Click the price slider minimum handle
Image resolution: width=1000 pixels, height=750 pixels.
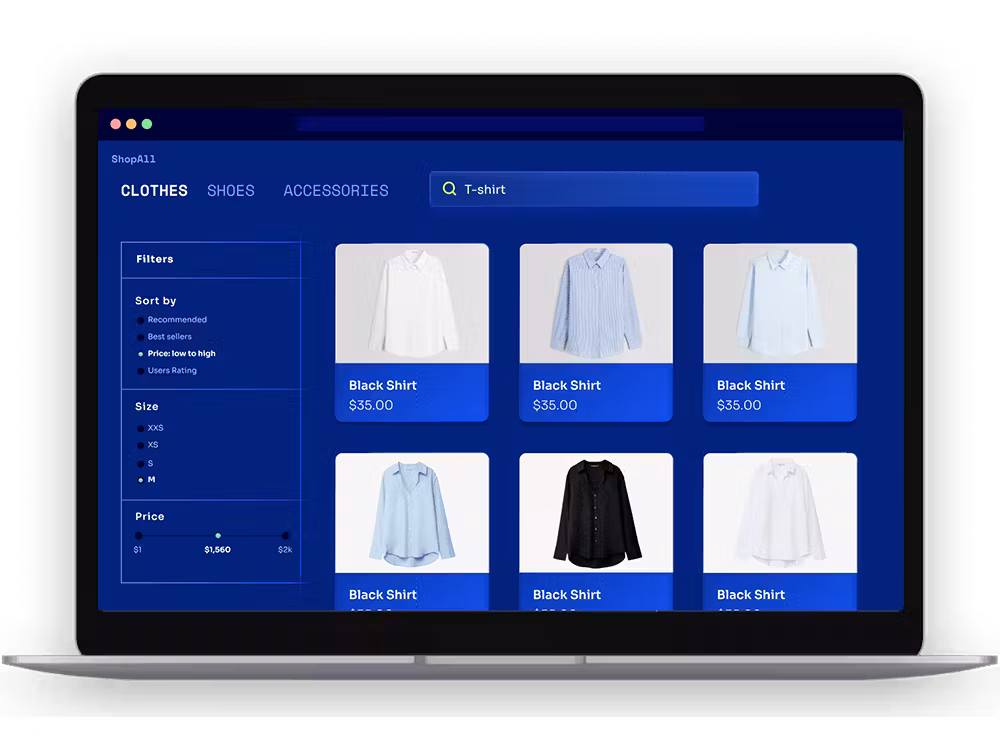click(x=139, y=536)
